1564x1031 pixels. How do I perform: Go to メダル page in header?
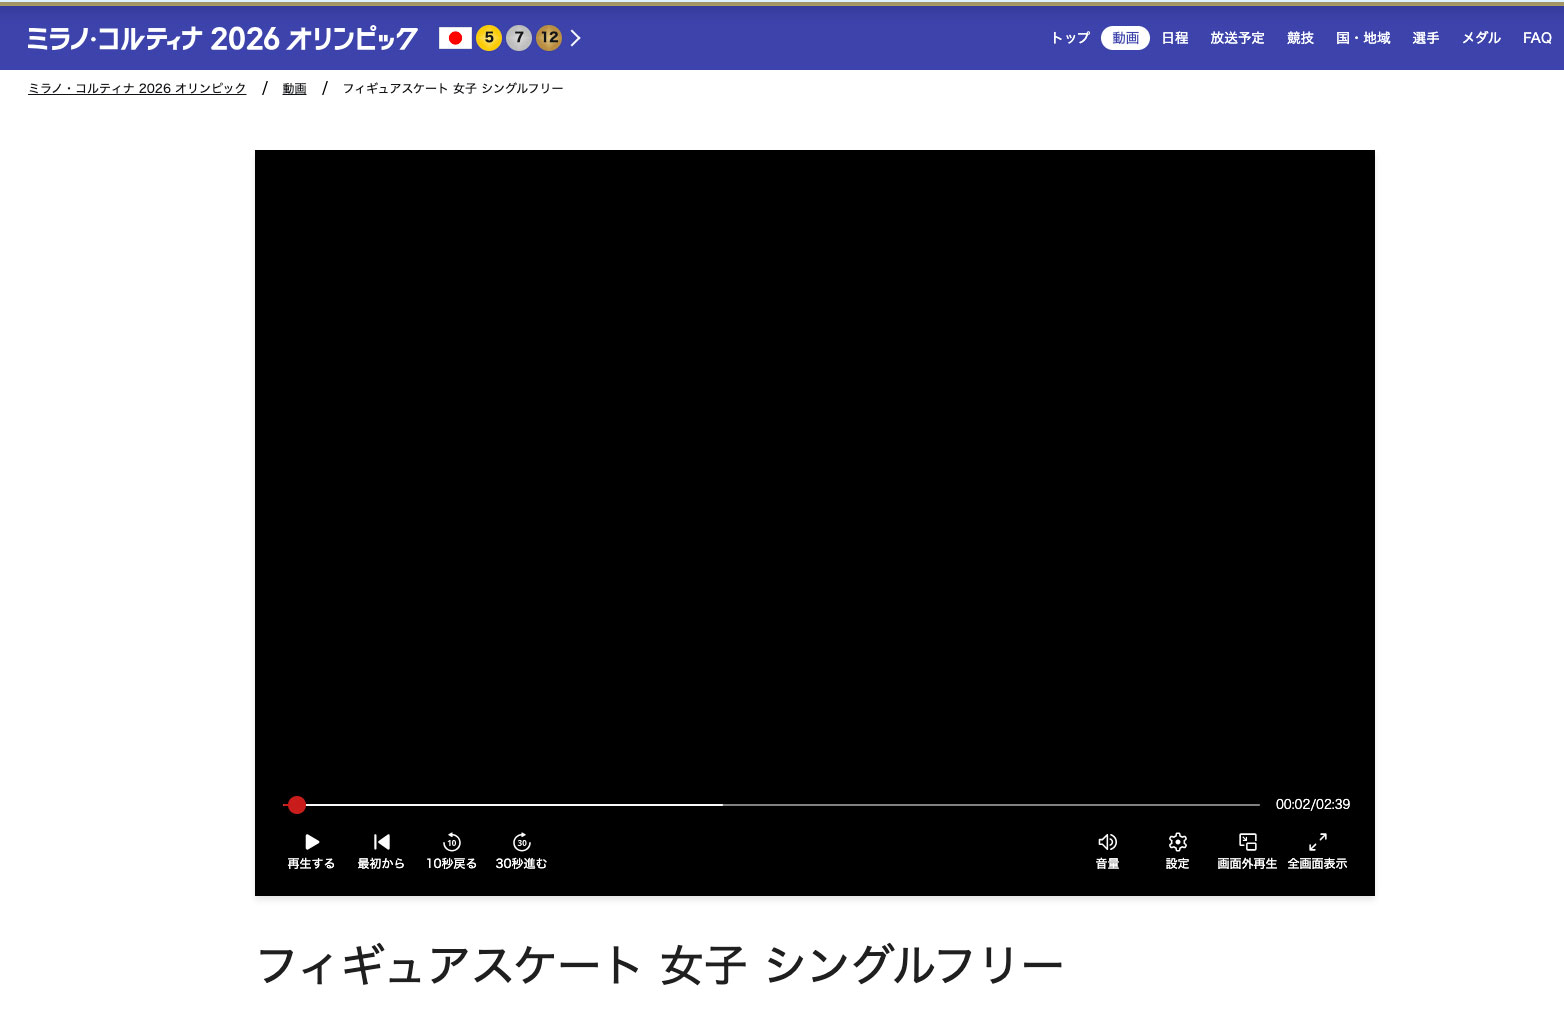1481,38
